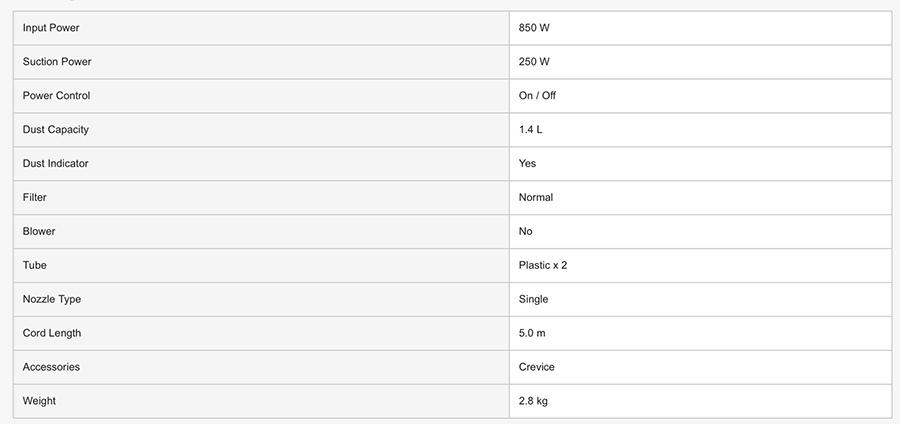Screen dimensions: 900x424
Task: Click the Dust Capacity label
Action: [x=56, y=130]
